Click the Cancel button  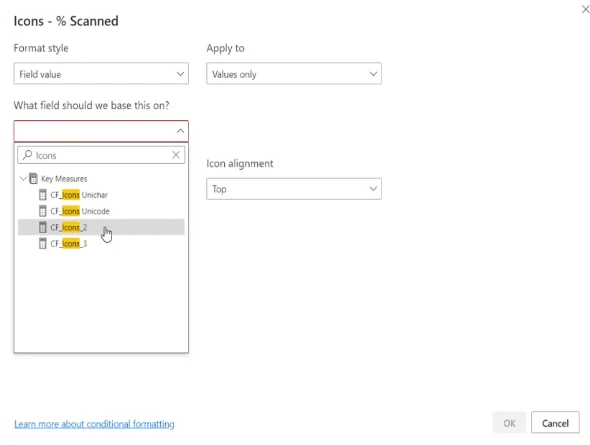555,423
